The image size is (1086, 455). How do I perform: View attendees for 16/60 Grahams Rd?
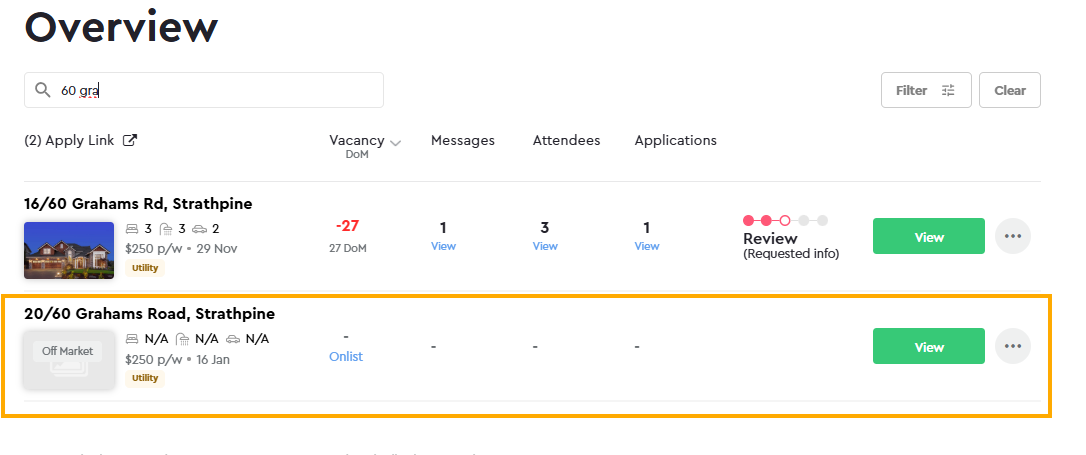tap(545, 246)
